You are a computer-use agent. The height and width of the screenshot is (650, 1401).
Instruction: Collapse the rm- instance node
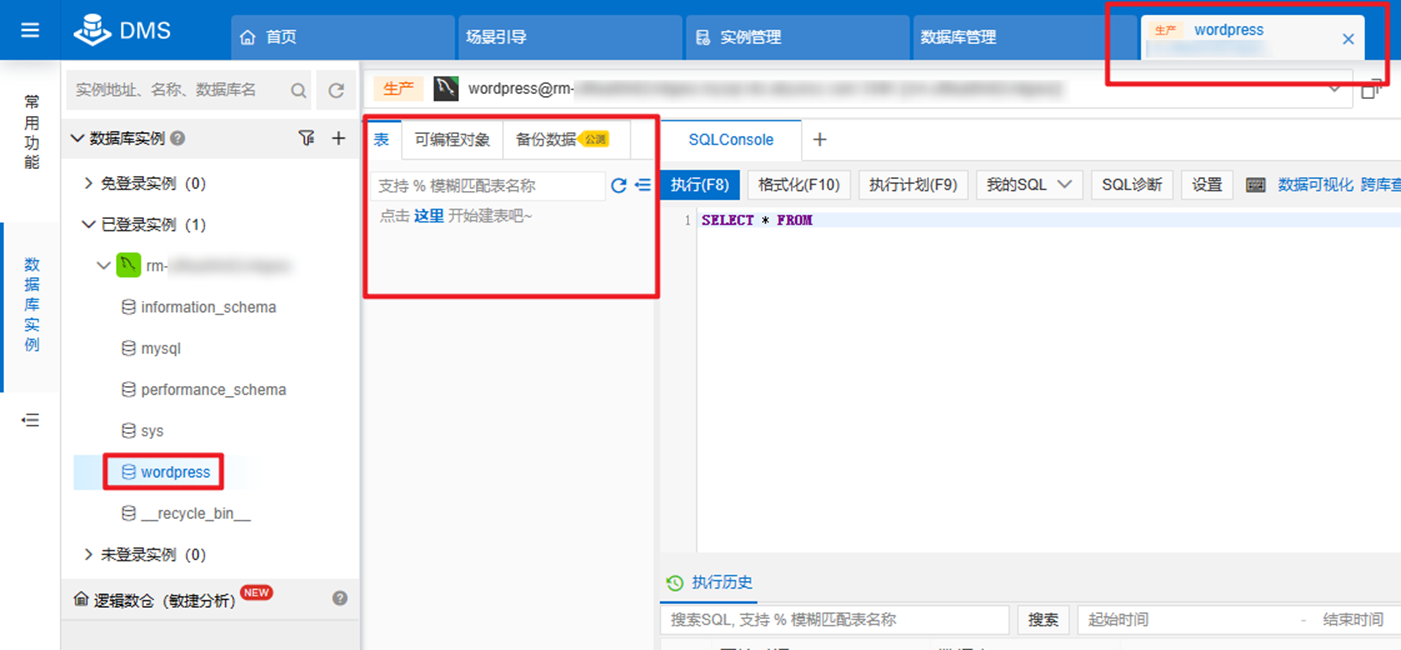coord(103,265)
